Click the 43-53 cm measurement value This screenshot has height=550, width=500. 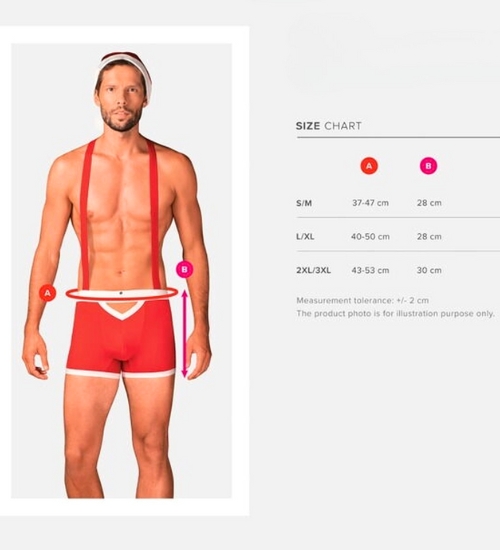coord(371,270)
